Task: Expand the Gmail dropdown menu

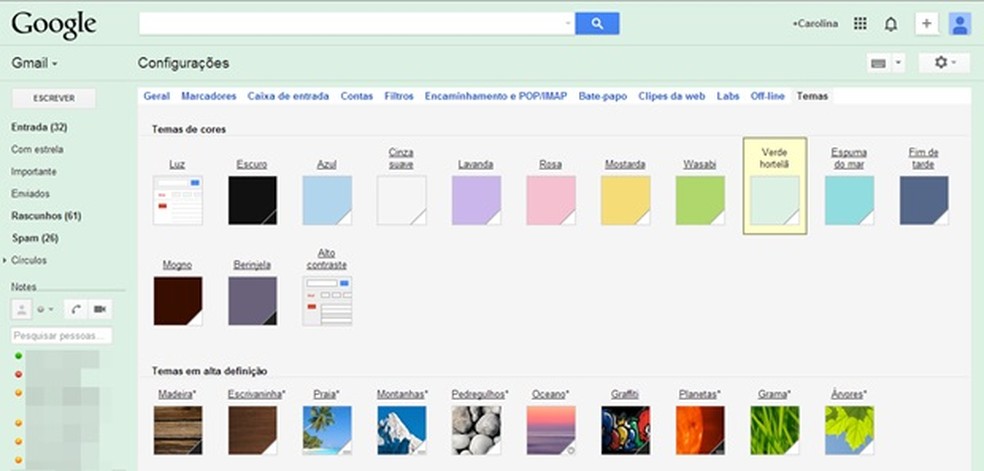Action: pyautogui.click(x=35, y=63)
